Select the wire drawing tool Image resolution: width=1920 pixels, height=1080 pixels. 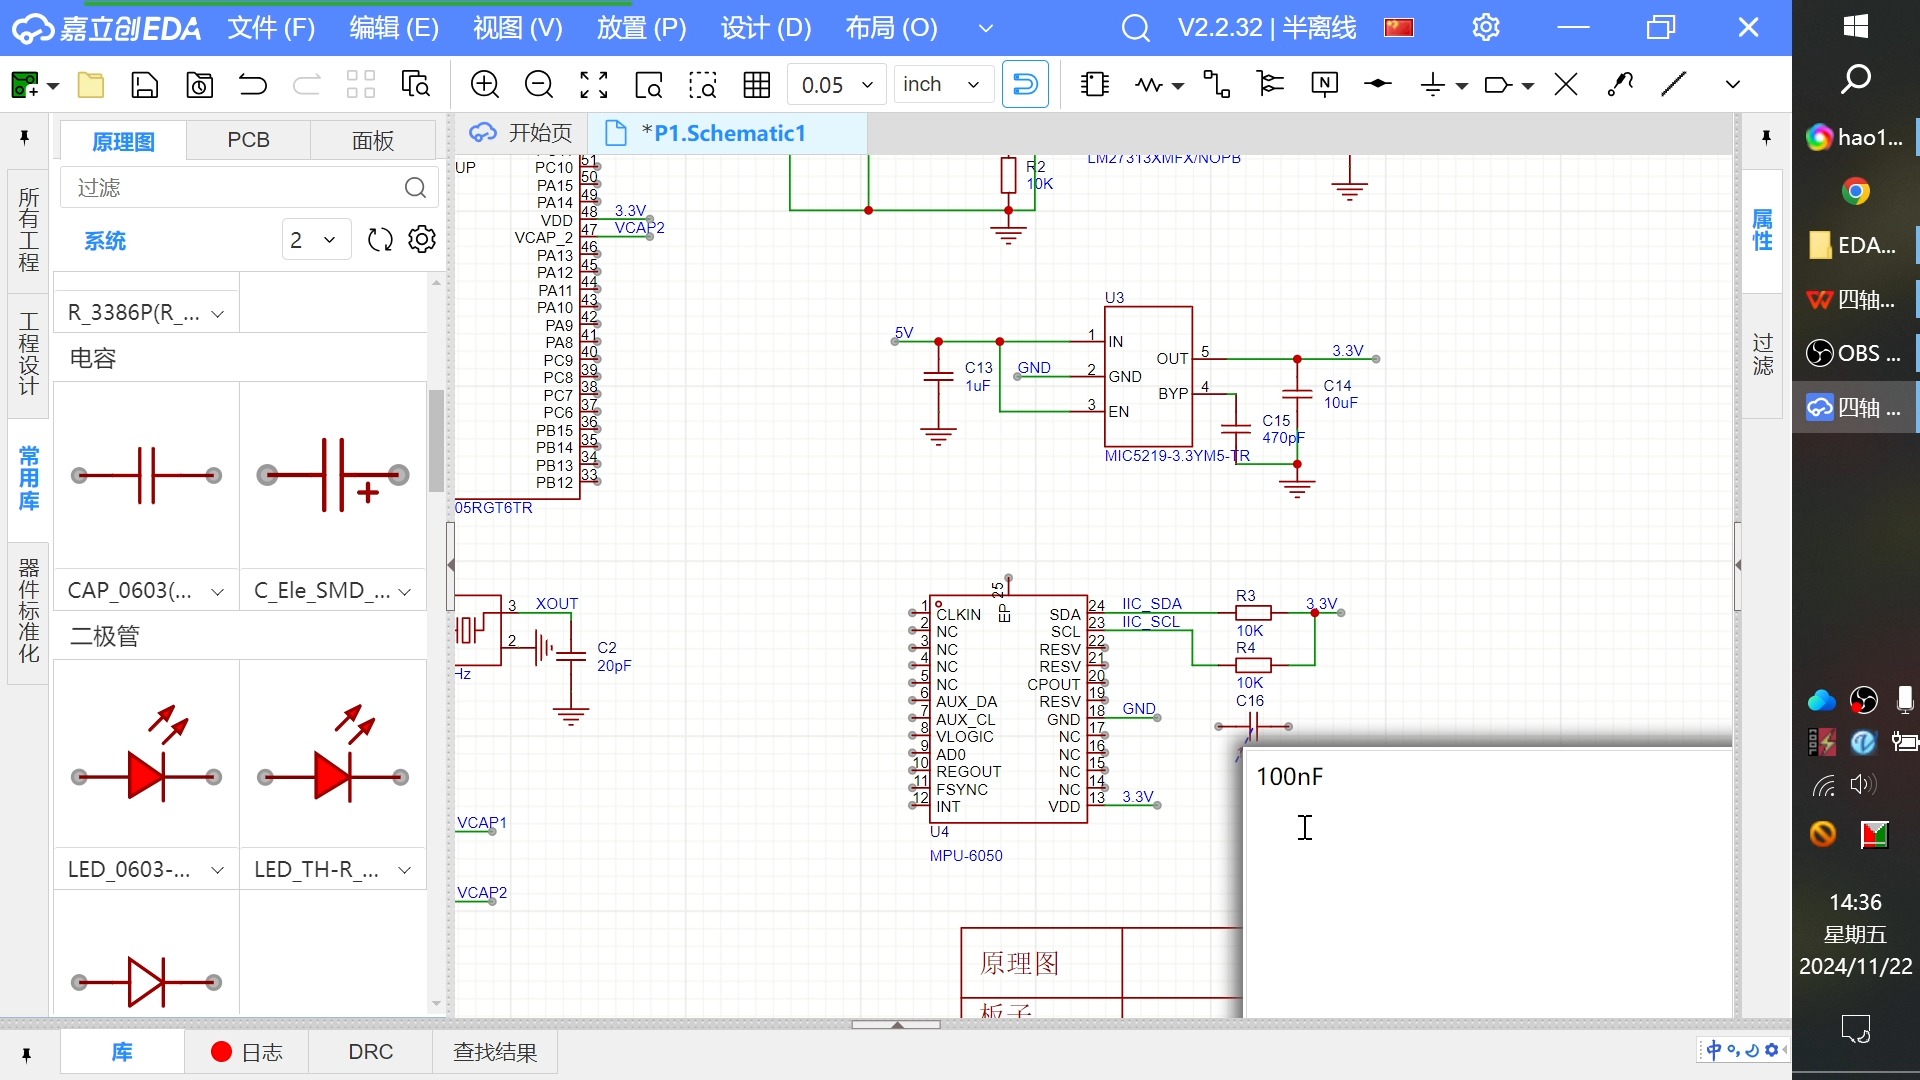tap(1677, 83)
